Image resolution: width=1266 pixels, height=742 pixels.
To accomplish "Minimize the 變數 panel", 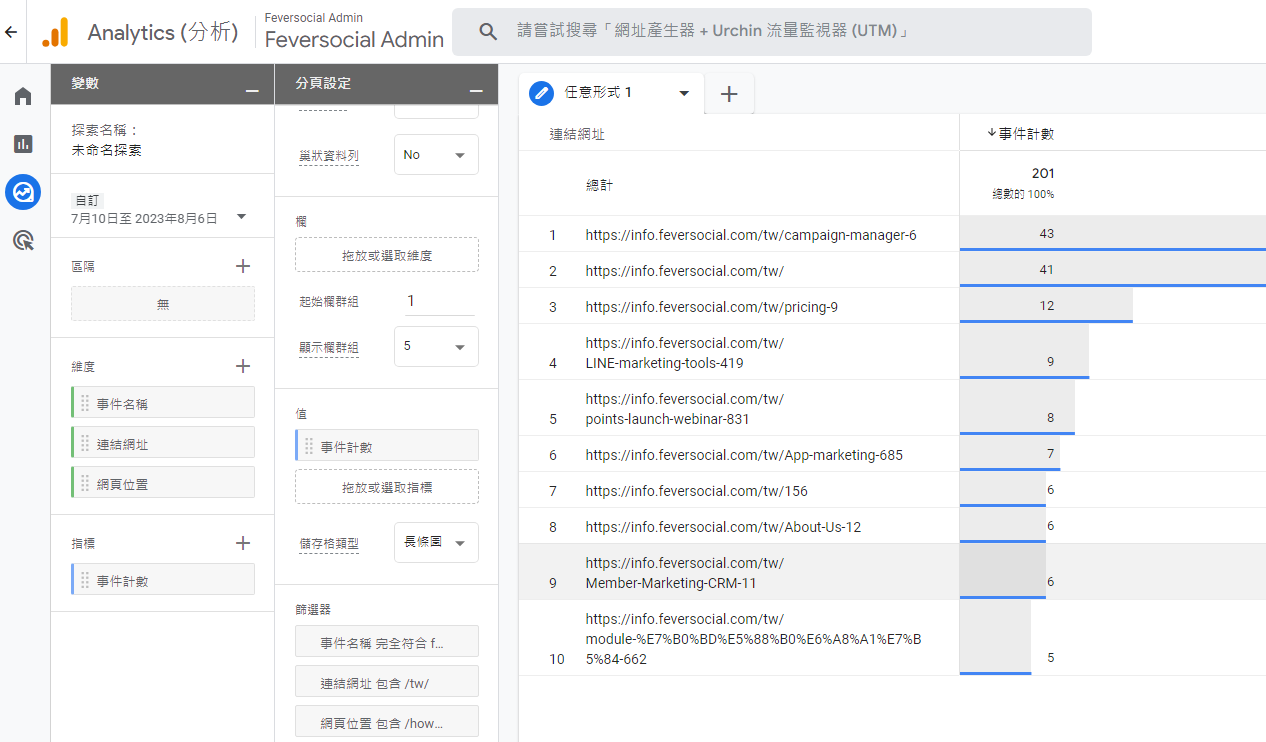I will (252, 91).
